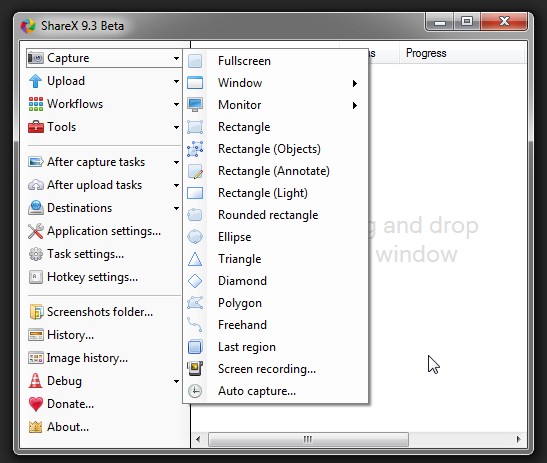This screenshot has height=463, width=547.
Task: Click the Auto capture clock icon
Action: coord(195,391)
